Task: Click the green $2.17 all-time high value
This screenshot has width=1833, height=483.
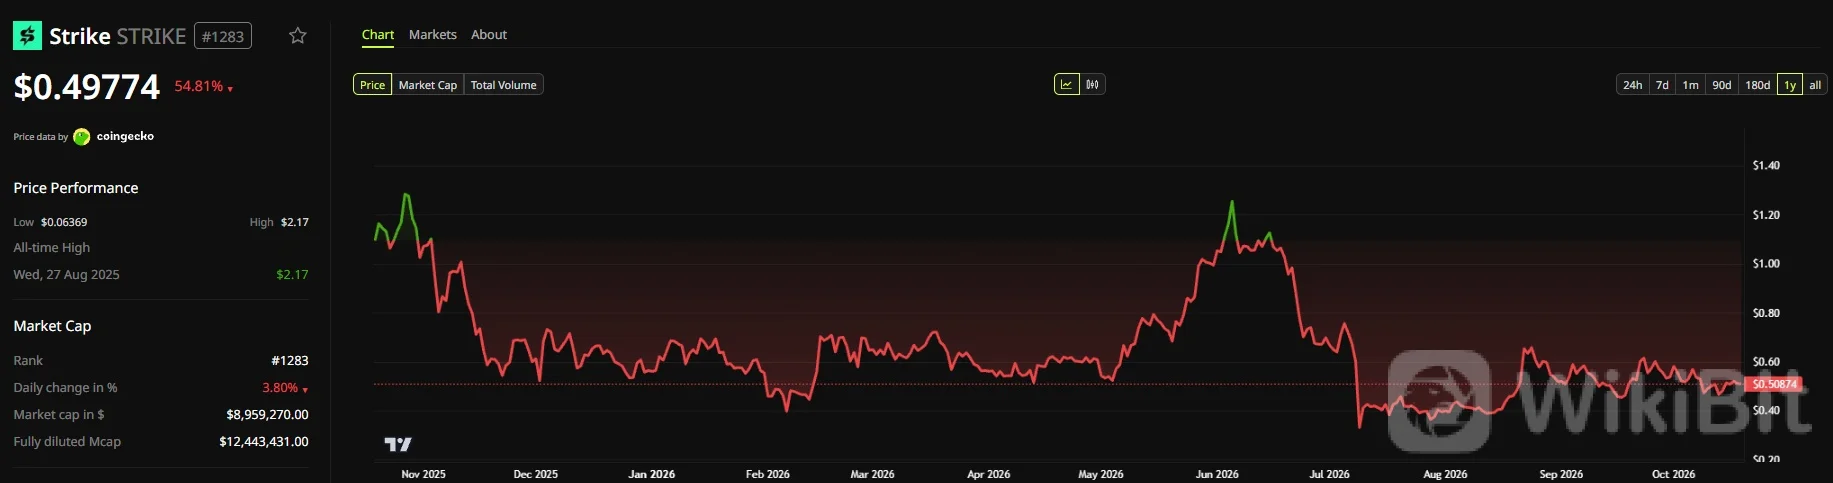Action: 292,275
